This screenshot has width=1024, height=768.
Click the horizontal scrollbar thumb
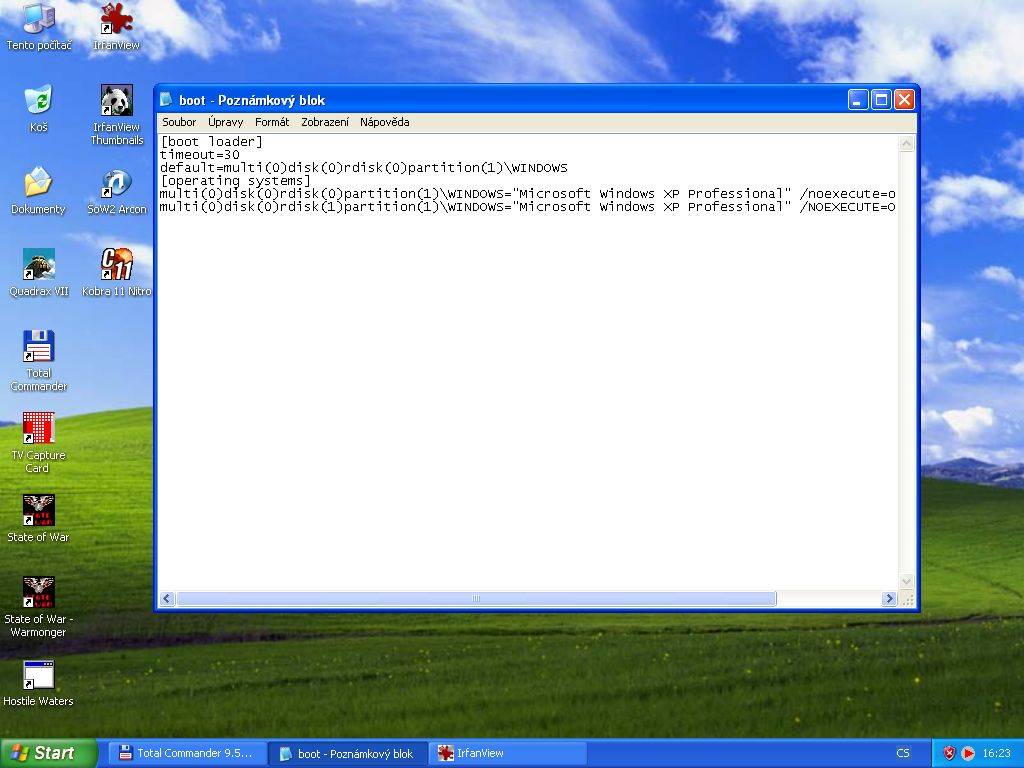pyautogui.click(x=476, y=599)
